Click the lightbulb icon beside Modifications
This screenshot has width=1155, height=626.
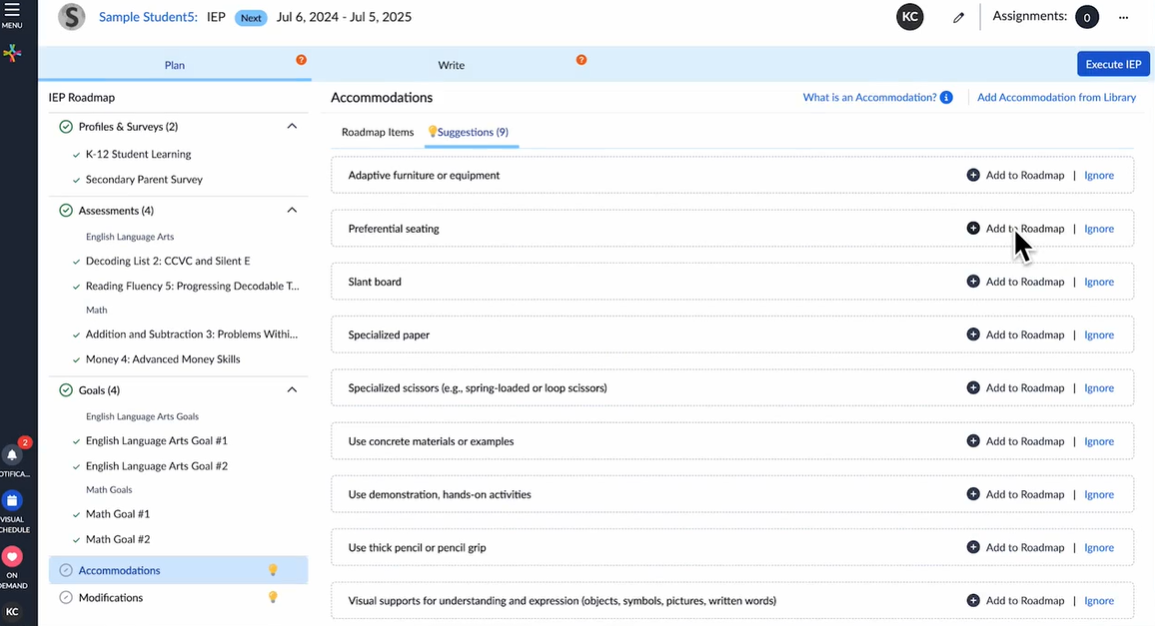(272, 597)
